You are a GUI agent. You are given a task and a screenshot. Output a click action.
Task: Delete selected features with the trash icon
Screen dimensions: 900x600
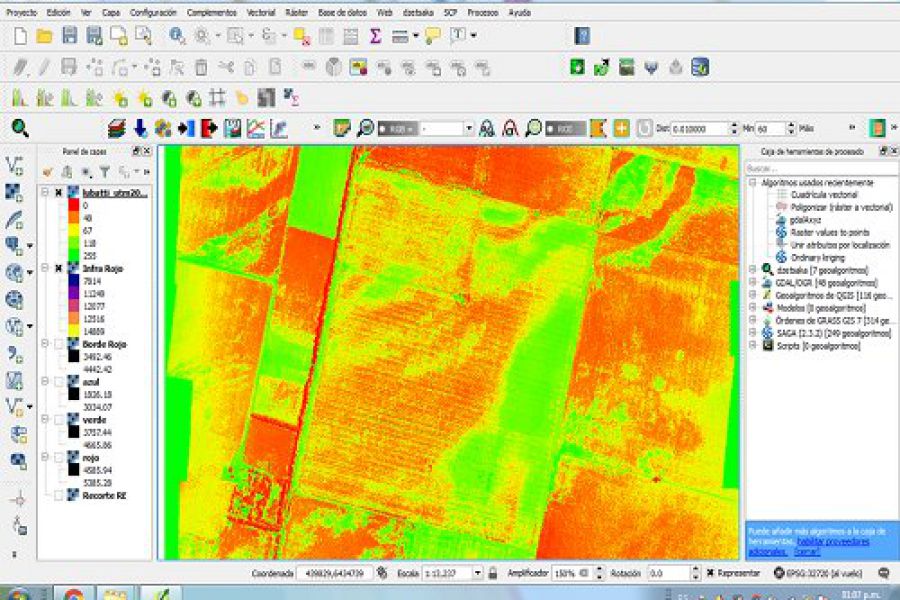(x=201, y=68)
